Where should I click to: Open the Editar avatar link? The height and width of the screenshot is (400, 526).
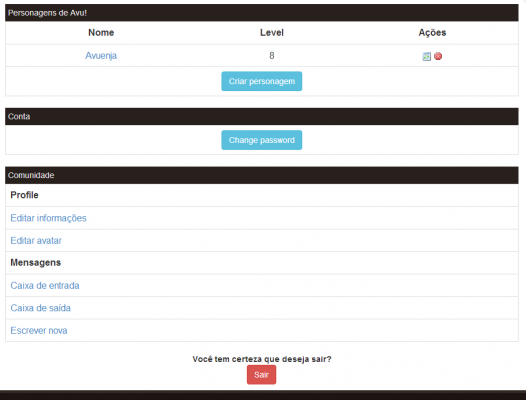[x=36, y=241]
